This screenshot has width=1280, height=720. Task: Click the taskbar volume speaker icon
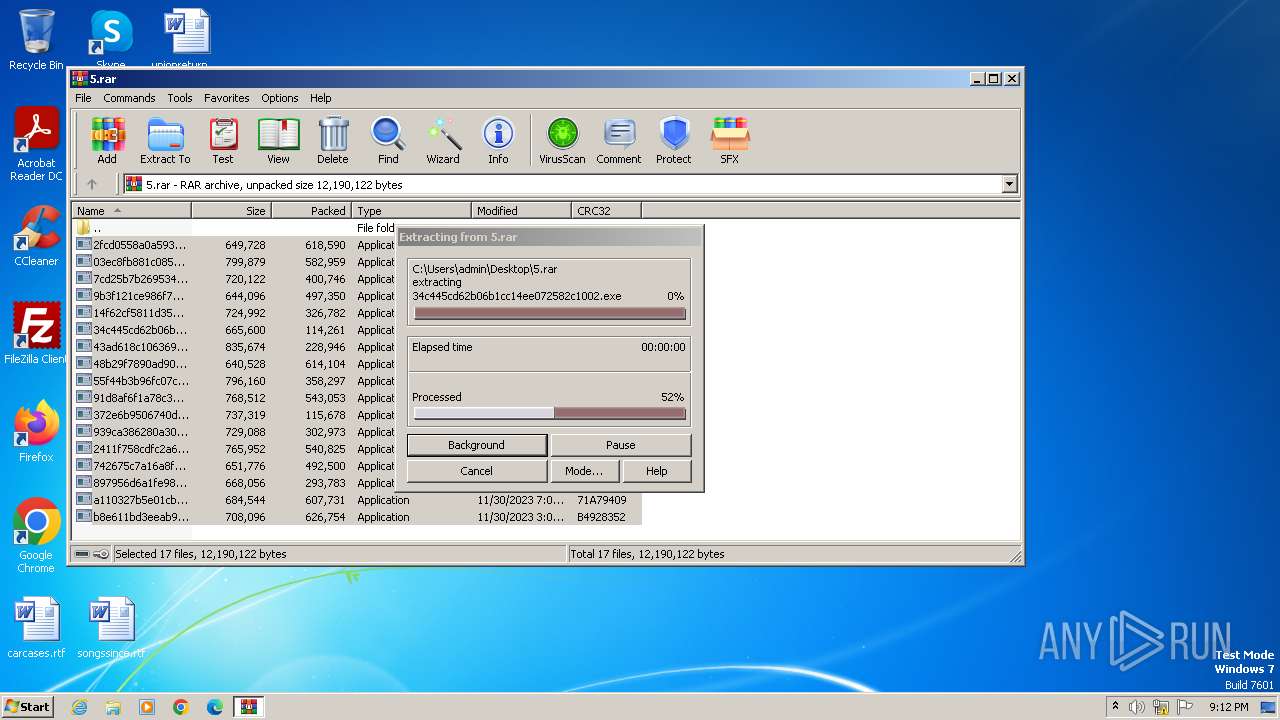pyautogui.click(x=1137, y=707)
